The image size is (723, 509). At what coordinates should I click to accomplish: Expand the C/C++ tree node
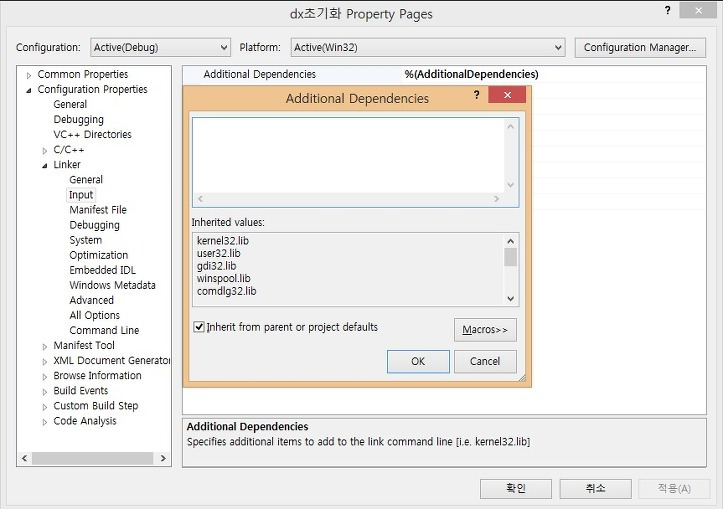45,151
